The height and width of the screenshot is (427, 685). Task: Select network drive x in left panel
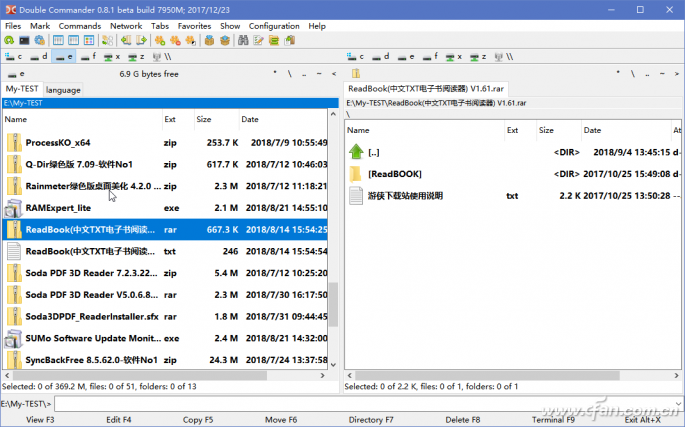click(x=113, y=57)
